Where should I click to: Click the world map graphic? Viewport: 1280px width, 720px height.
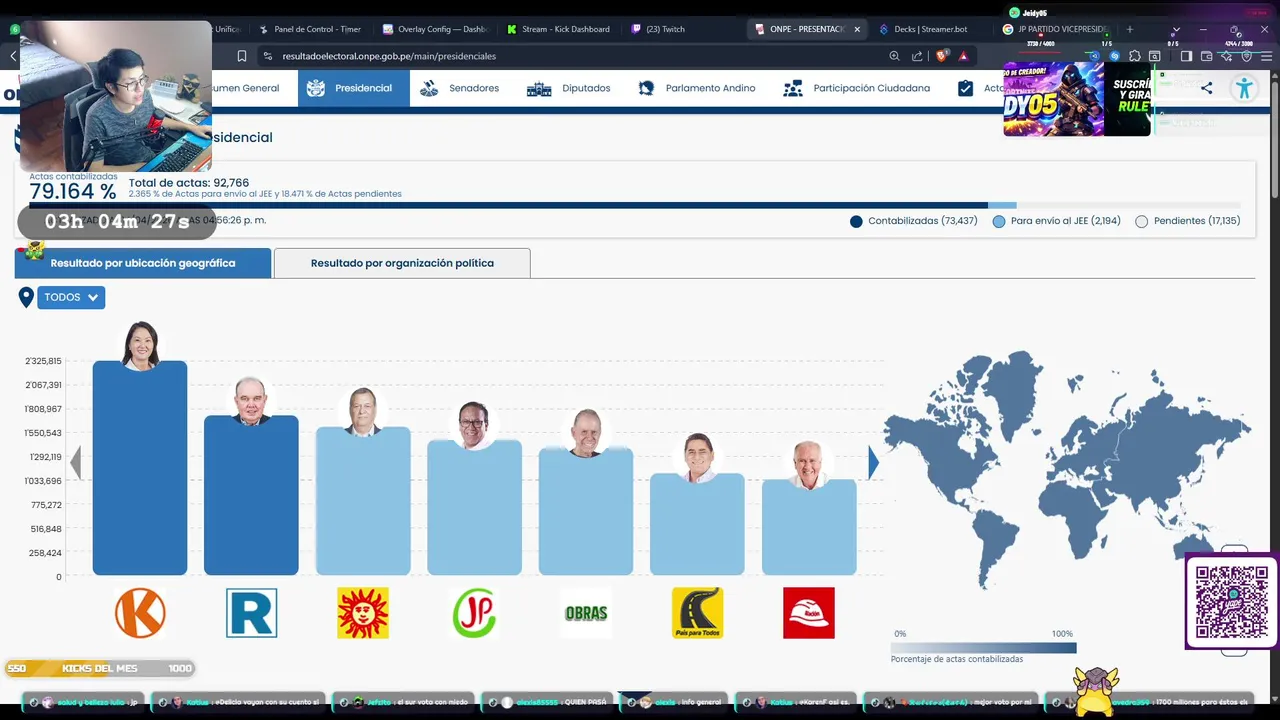[x=1067, y=468]
